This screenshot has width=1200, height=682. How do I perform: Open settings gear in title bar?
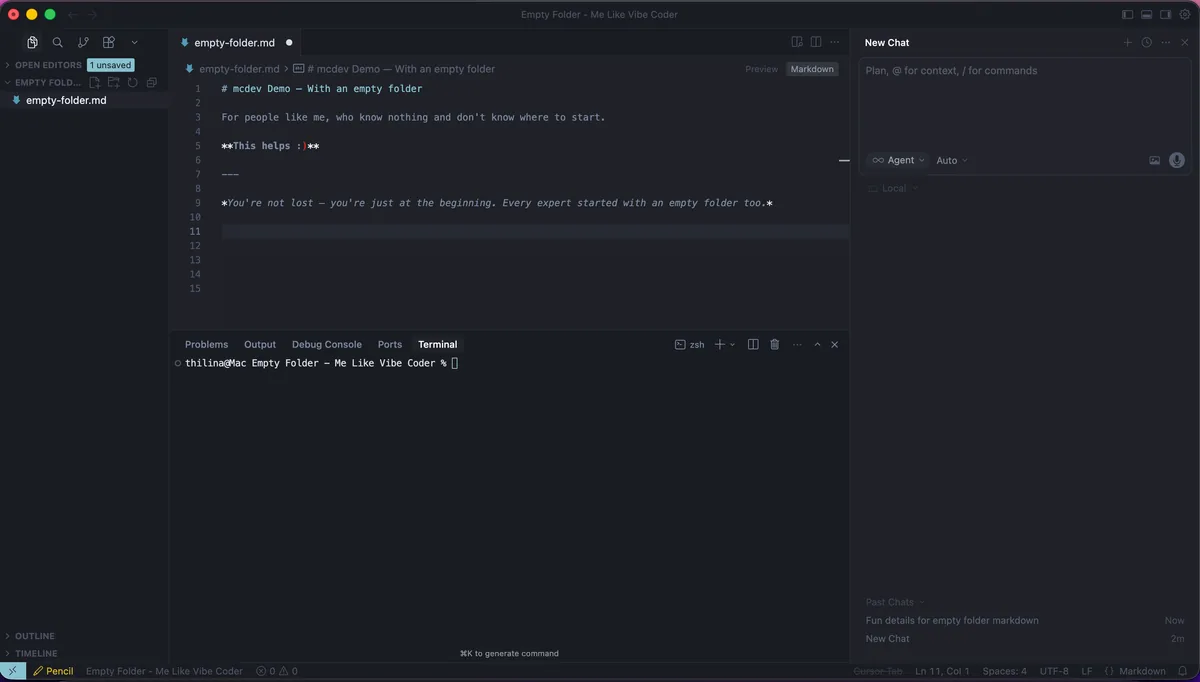1185,14
